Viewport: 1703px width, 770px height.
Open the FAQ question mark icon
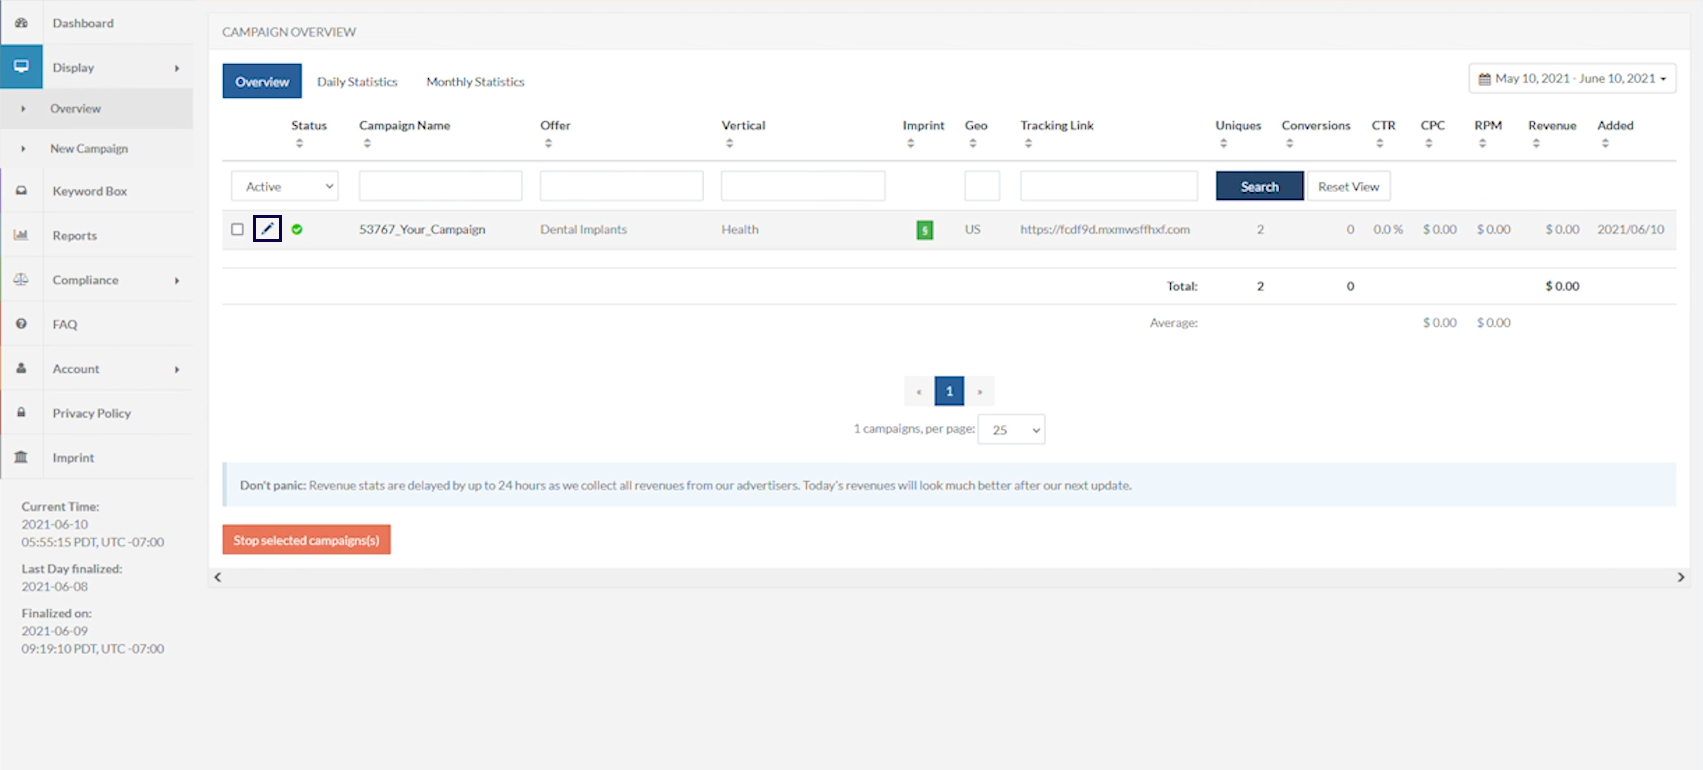point(21,324)
